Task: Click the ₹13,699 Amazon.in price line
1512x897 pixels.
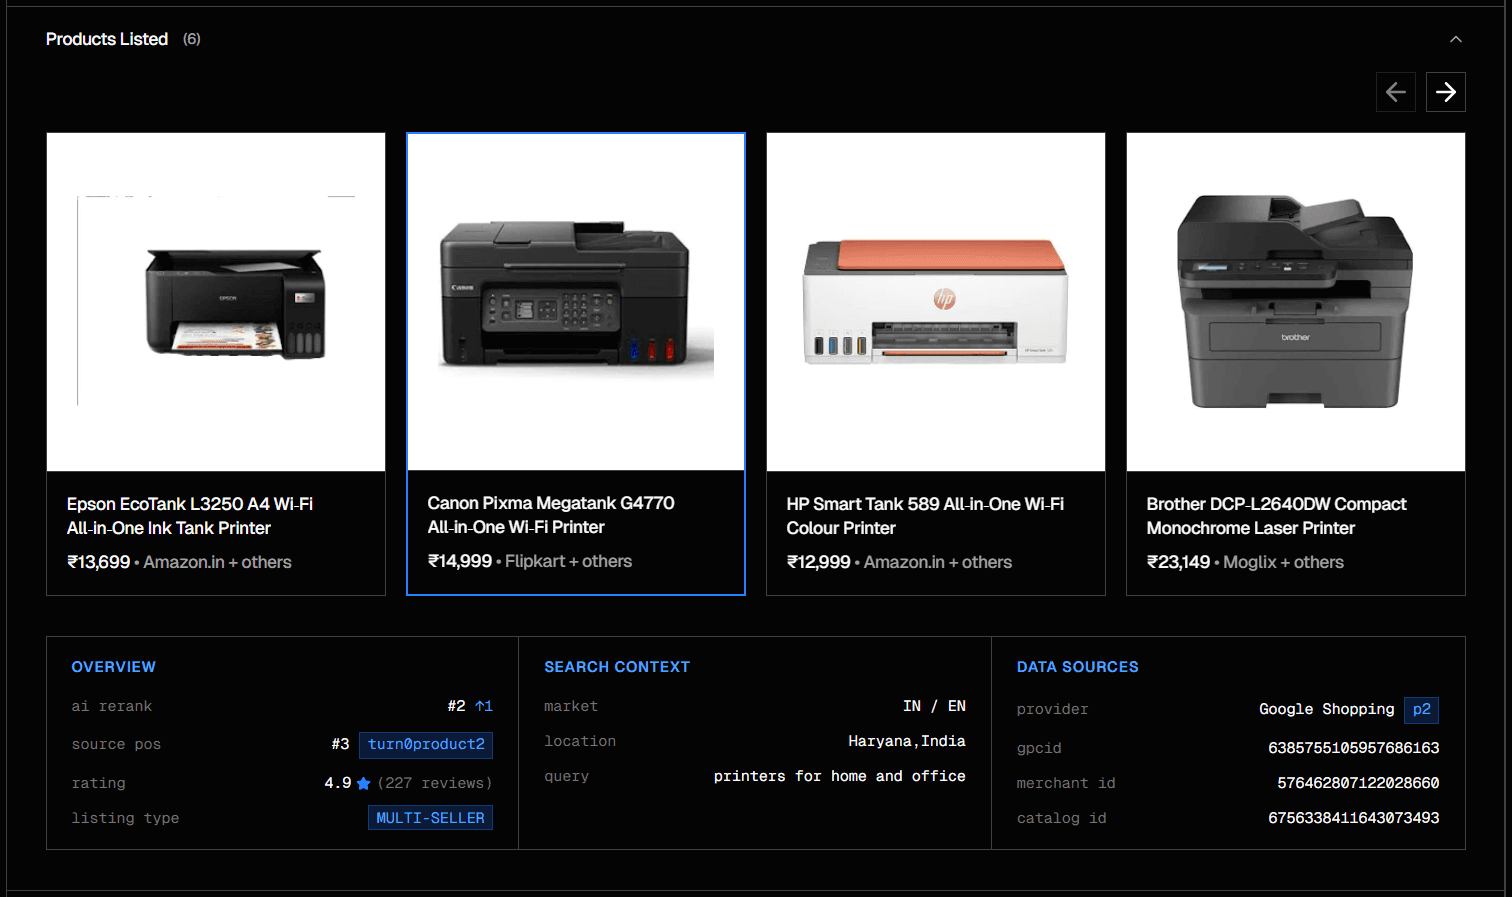Action: click(x=179, y=562)
